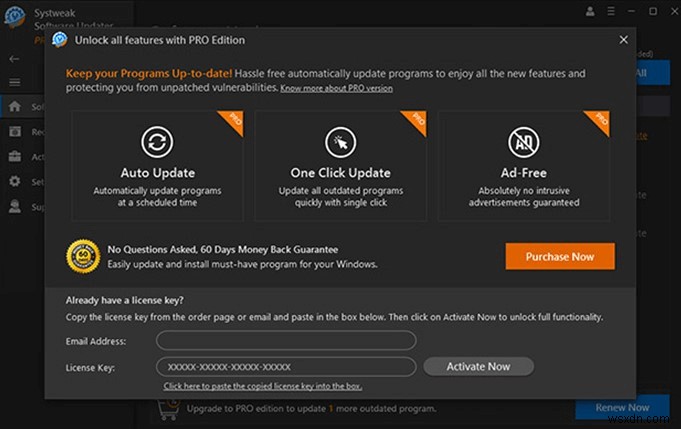The image size is (681, 429).
Task: Click the paste copied license key link
Action: 263,386
